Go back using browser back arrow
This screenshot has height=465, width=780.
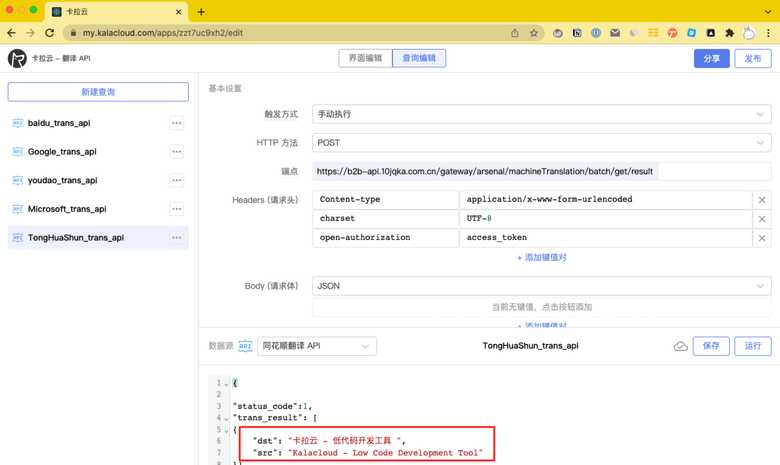[x=11, y=33]
